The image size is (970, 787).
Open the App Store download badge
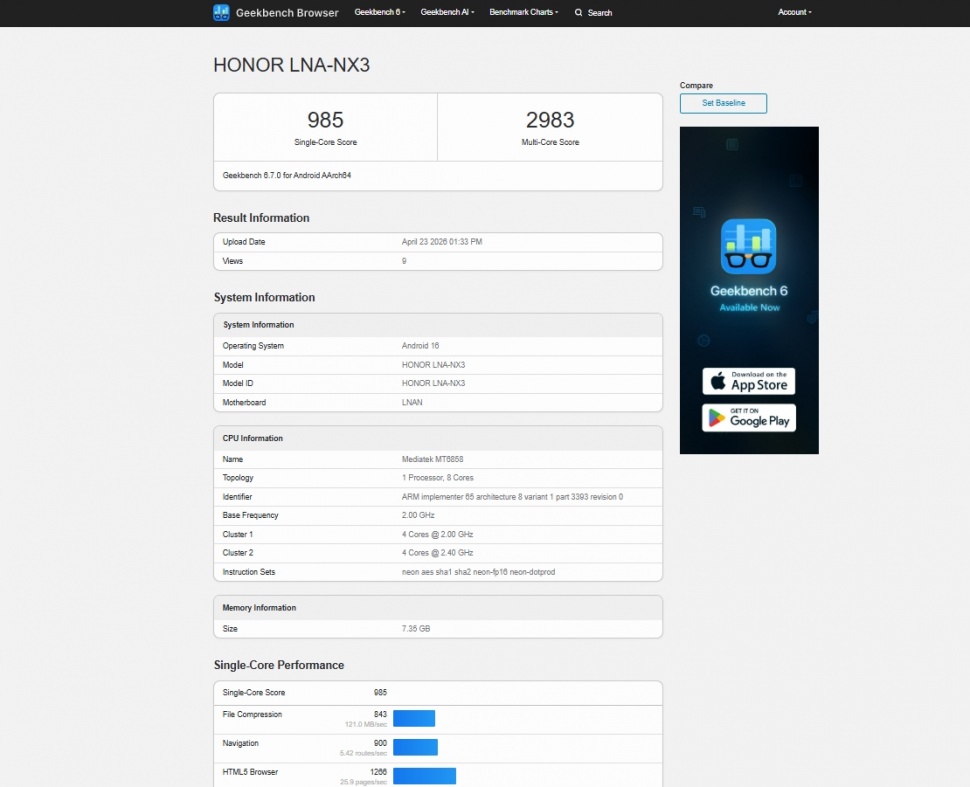click(x=748, y=381)
